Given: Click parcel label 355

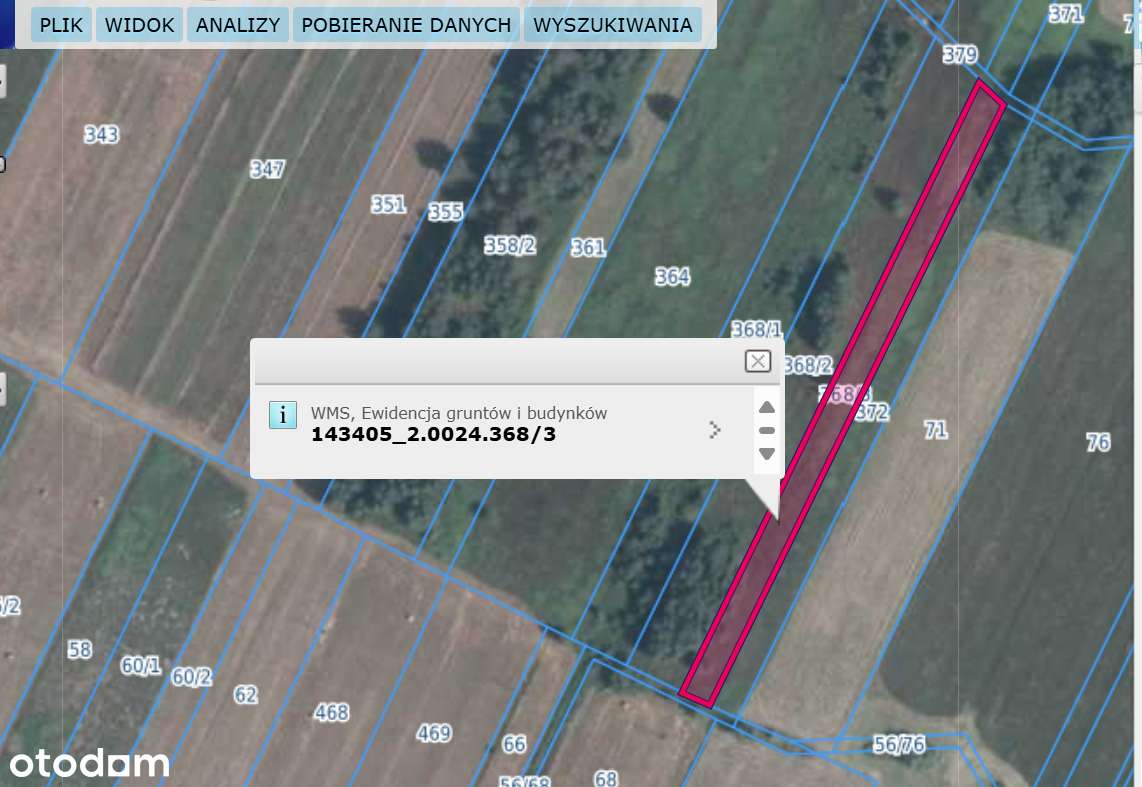Looking at the screenshot, I should [x=445, y=211].
